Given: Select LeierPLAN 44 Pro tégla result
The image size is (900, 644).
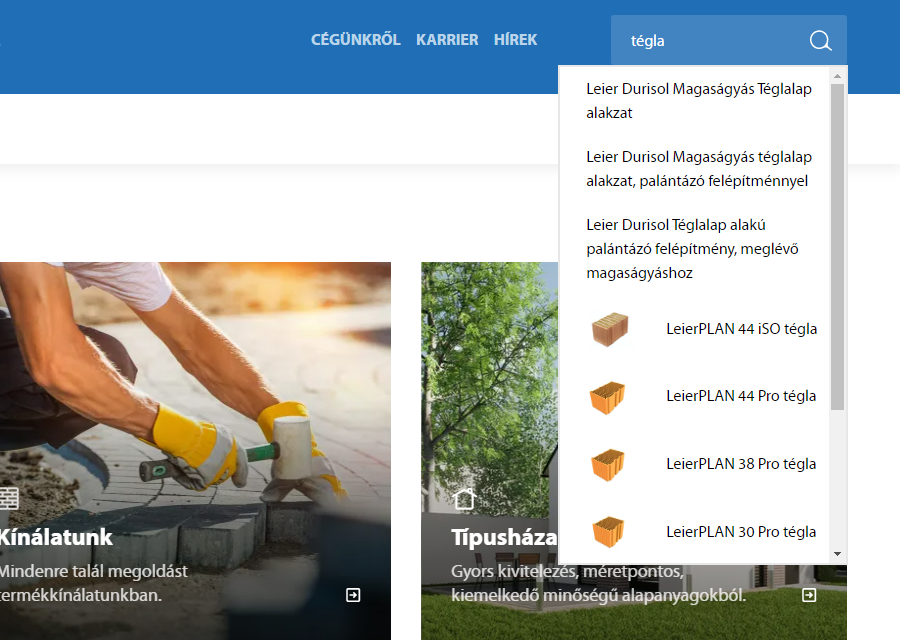Looking at the screenshot, I should (x=741, y=396).
